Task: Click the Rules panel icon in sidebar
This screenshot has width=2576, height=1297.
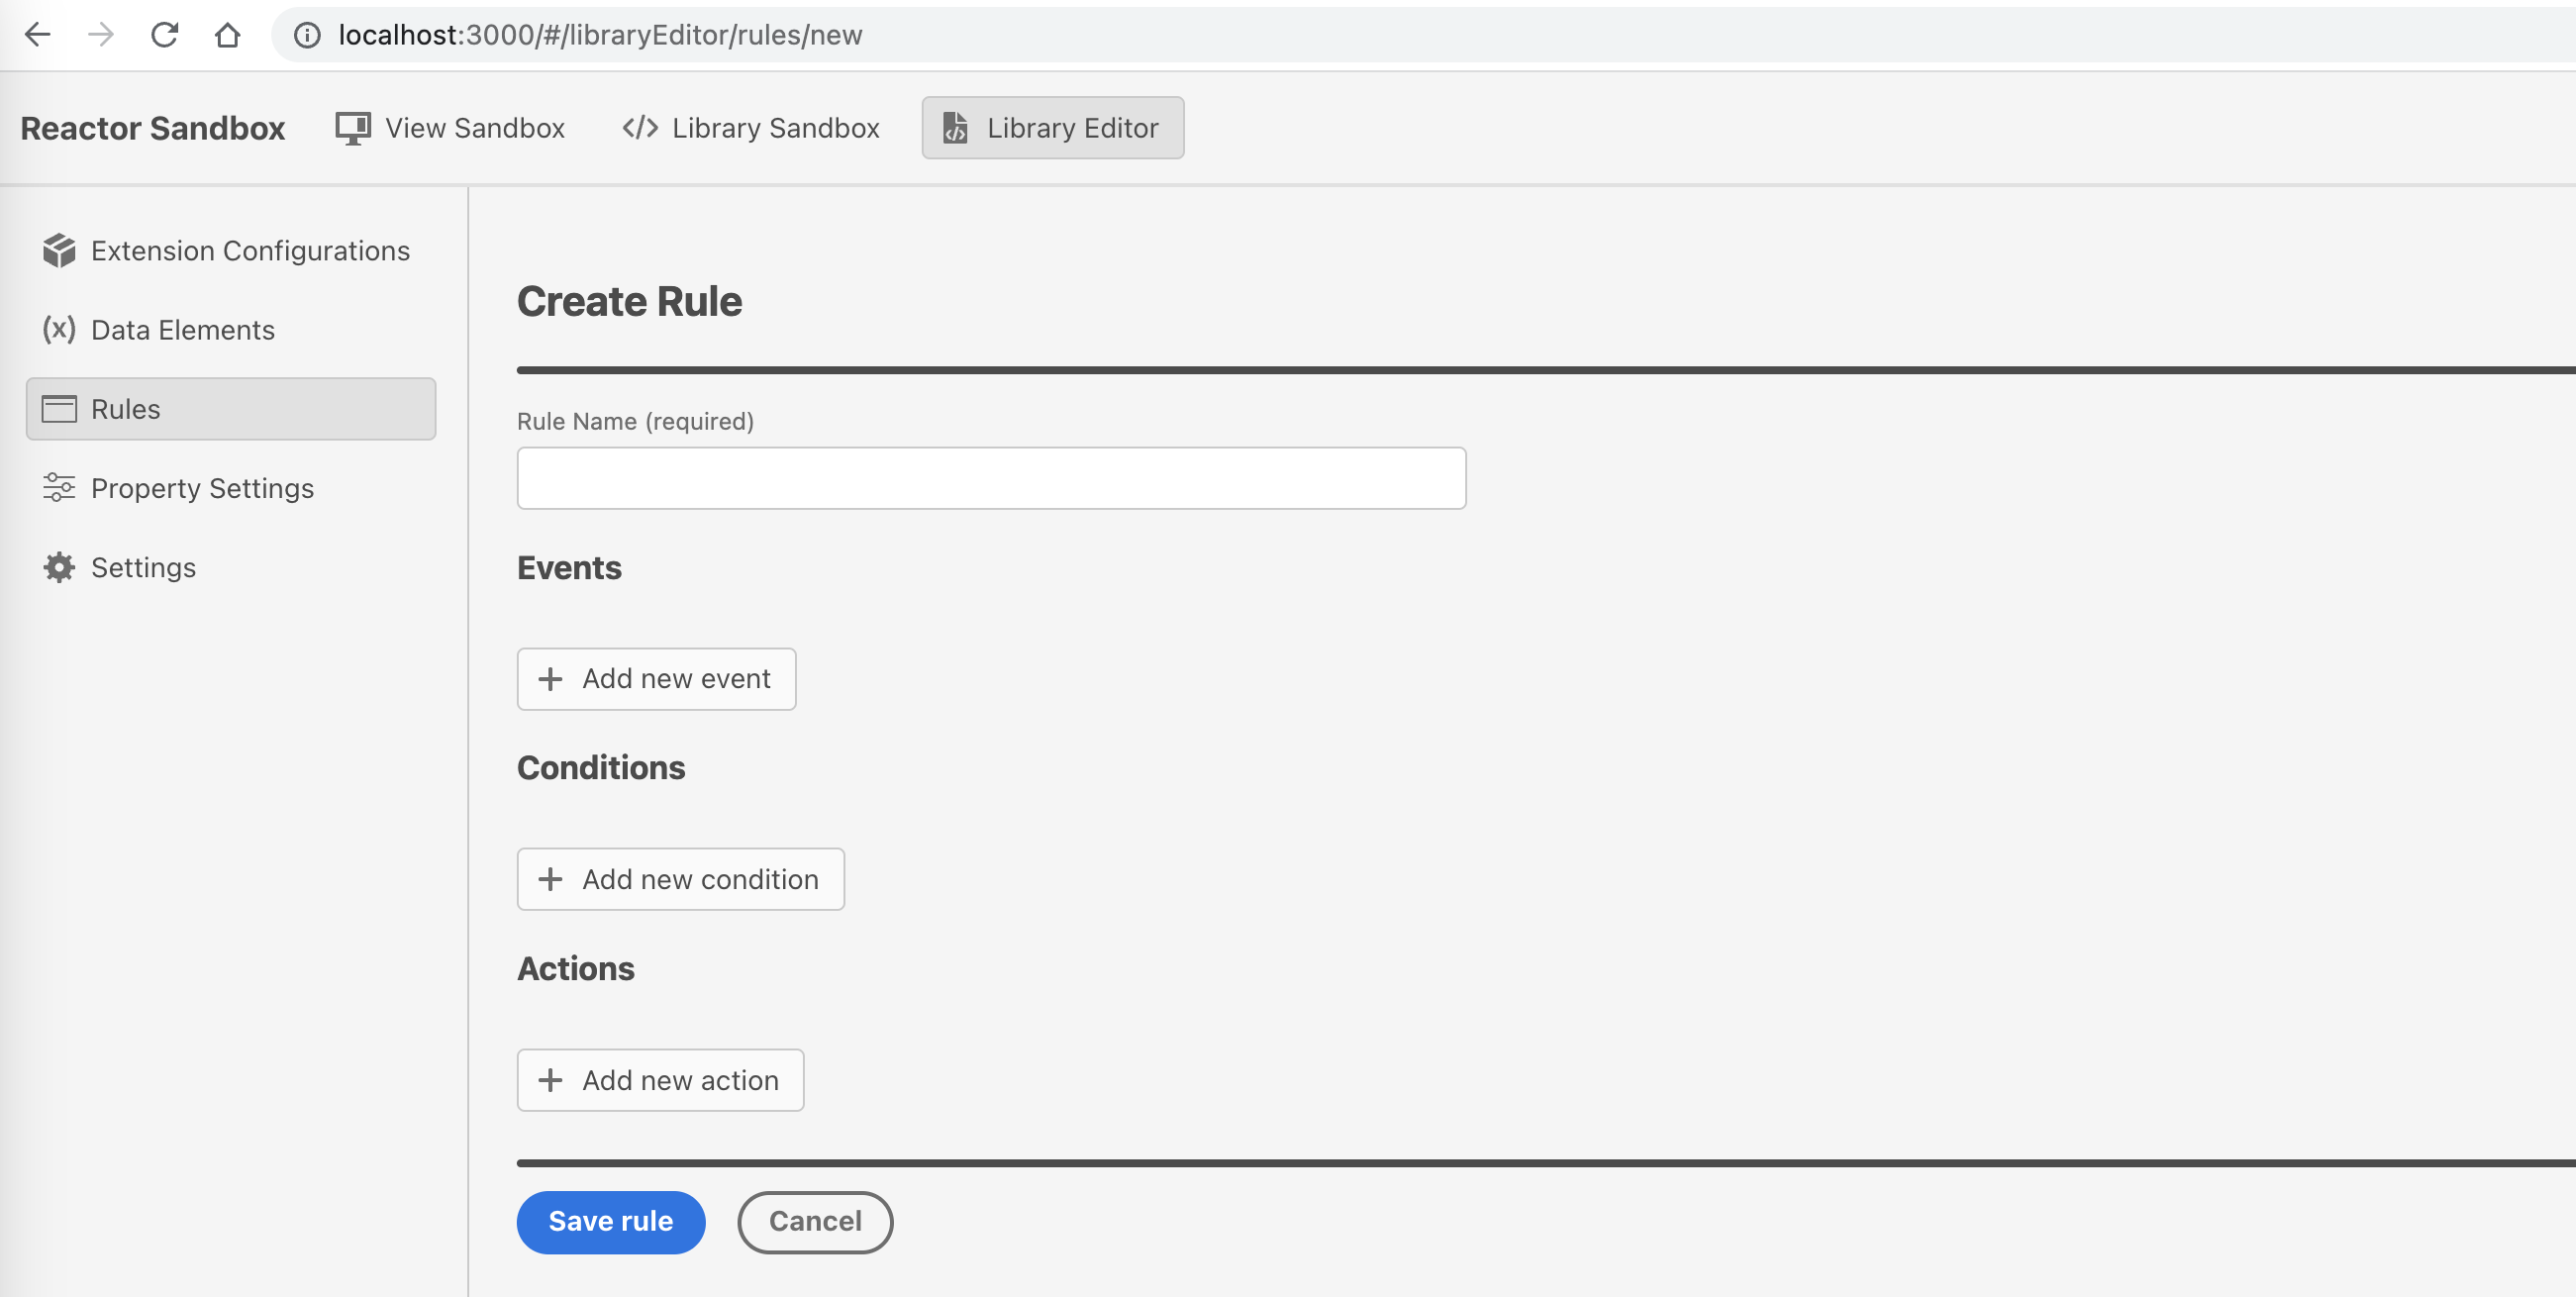Action: coord(60,408)
